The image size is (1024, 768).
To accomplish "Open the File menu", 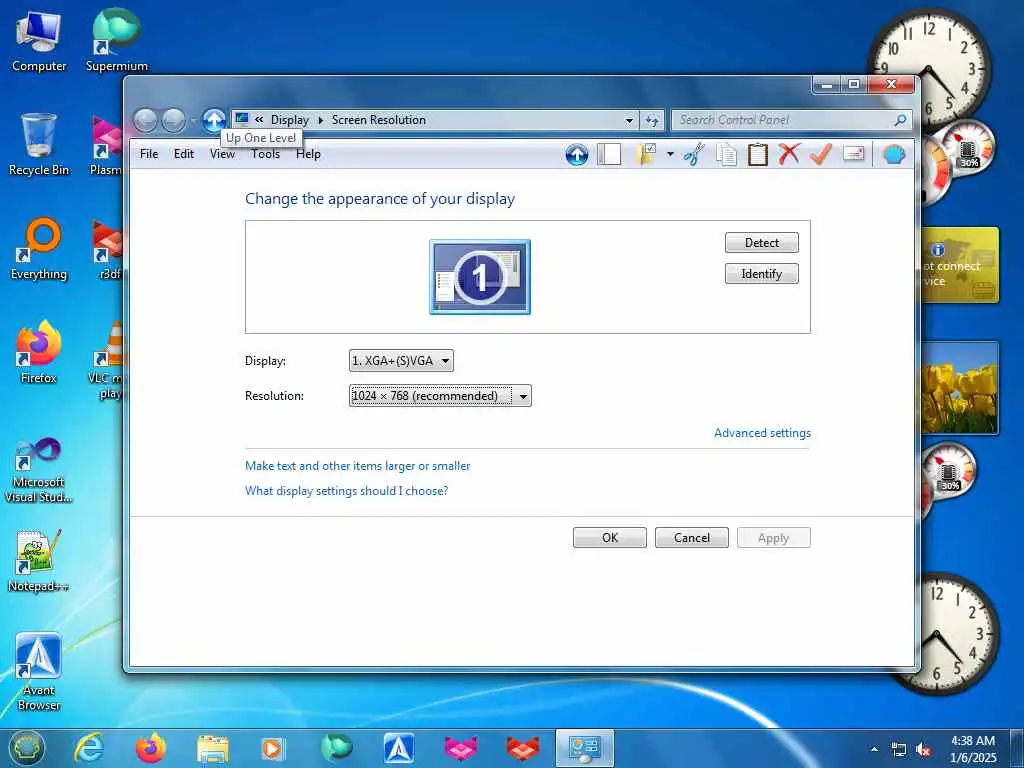I will (149, 154).
